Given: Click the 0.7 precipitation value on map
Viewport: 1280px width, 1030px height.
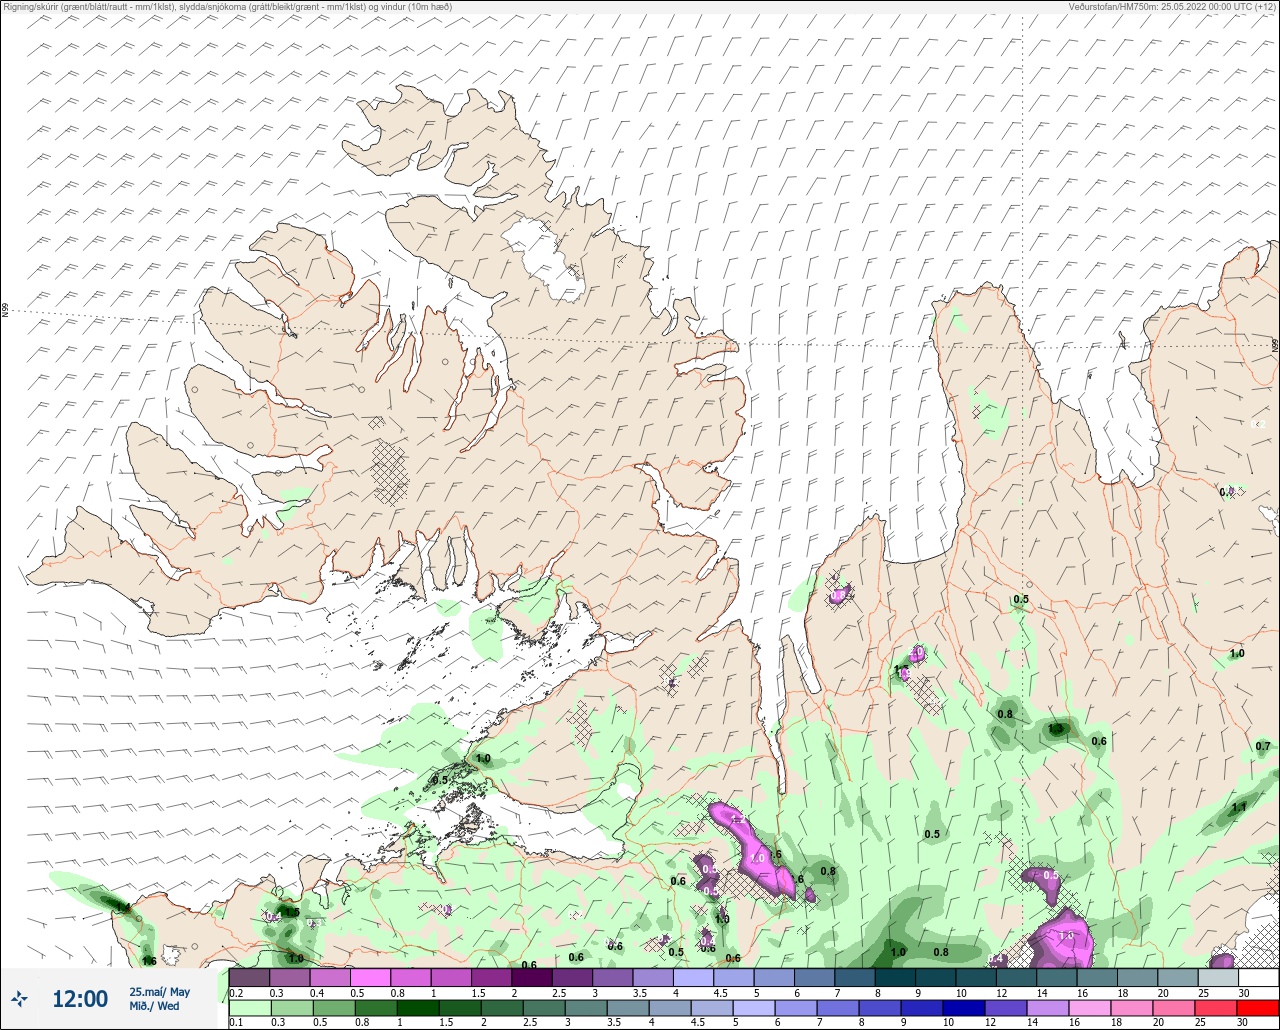Looking at the screenshot, I should point(1263,746).
